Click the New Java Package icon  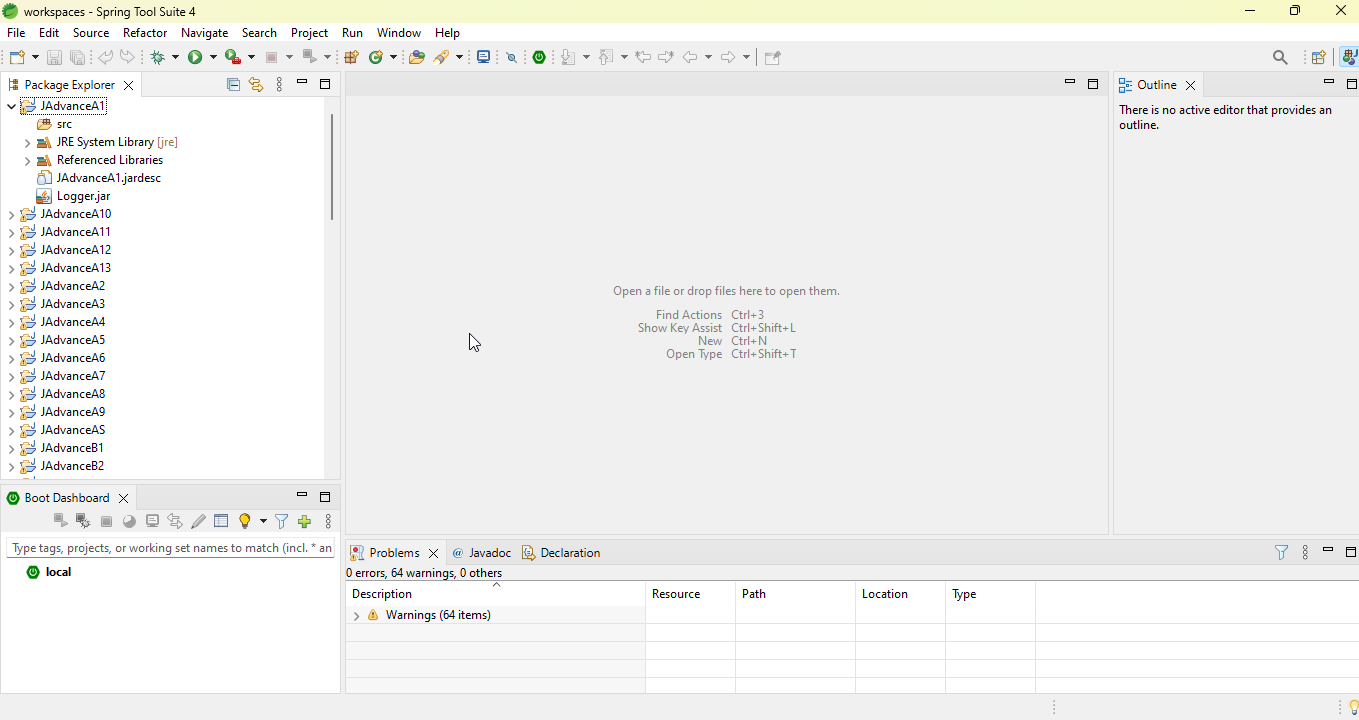(351, 57)
